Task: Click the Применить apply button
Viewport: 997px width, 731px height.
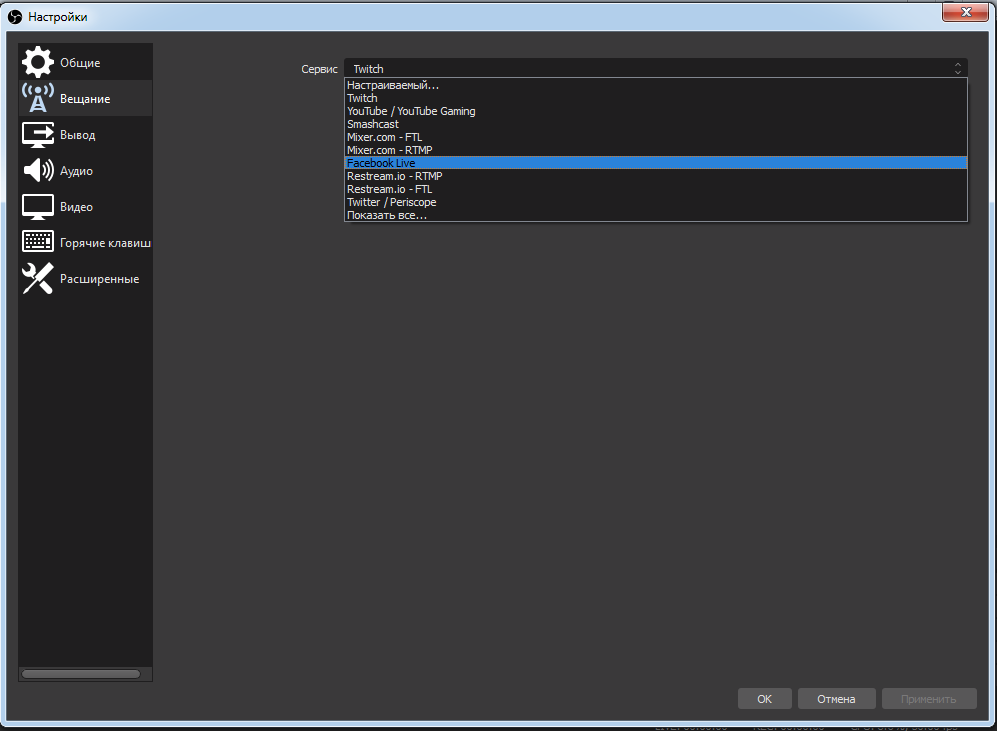Action: coord(928,699)
